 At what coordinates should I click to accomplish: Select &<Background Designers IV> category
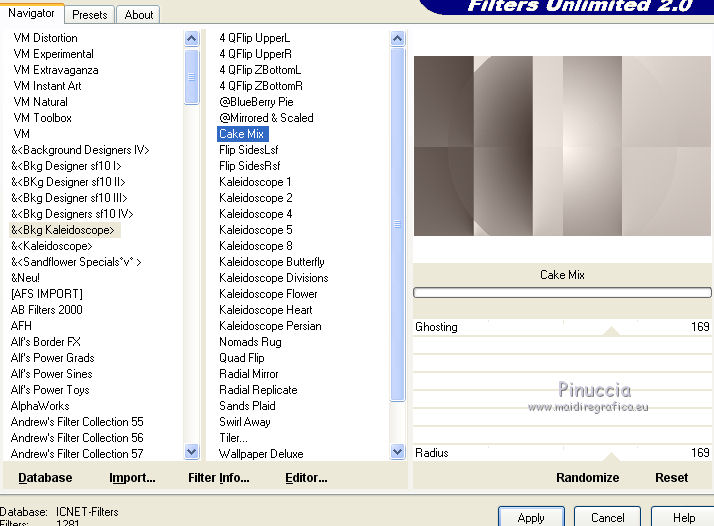(x=80, y=150)
